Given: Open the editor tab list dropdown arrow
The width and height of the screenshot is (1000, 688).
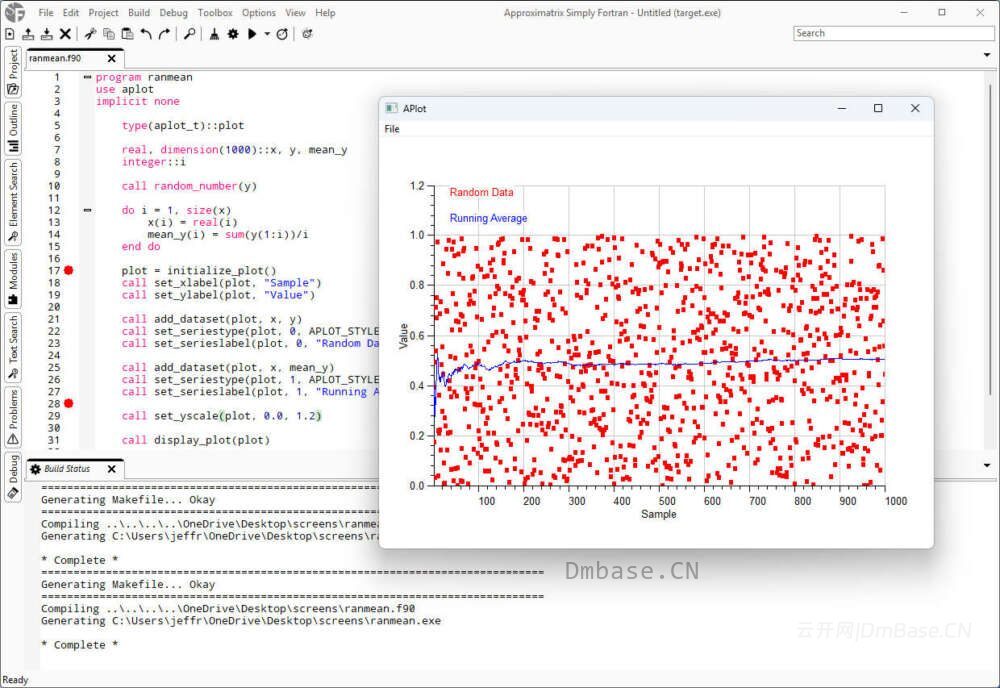Looking at the screenshot, I should [987, 55].
